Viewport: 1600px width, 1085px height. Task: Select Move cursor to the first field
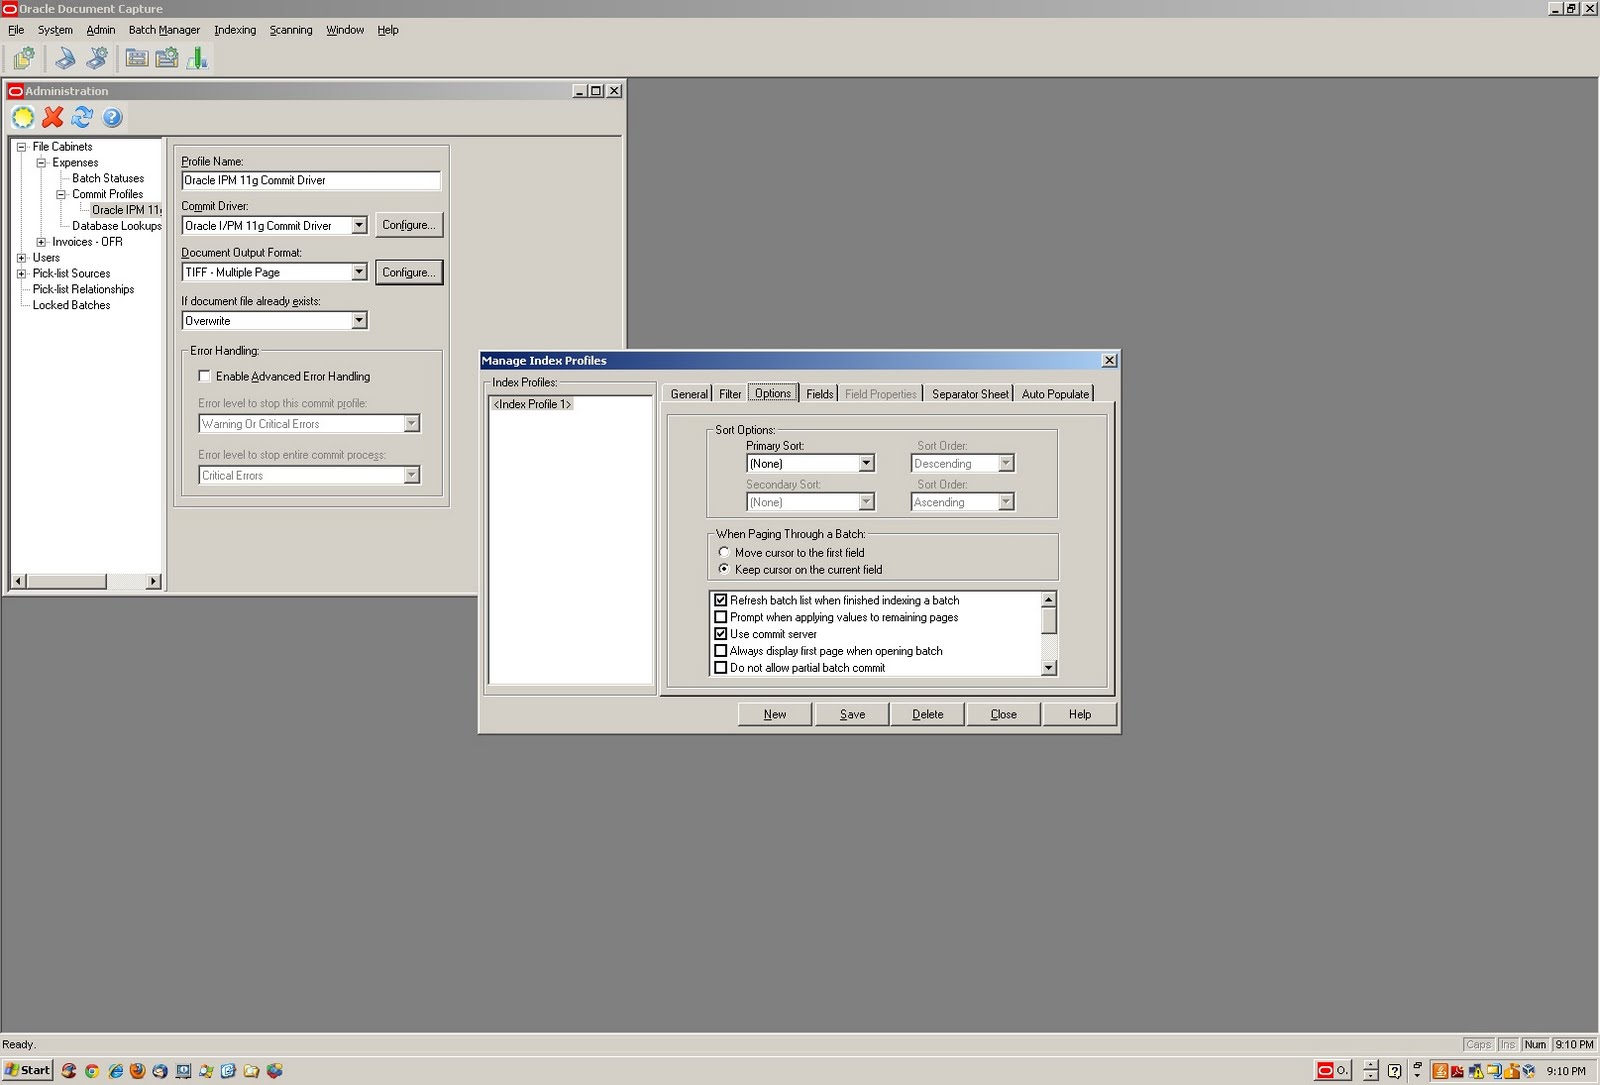click(x=724, y=552)
